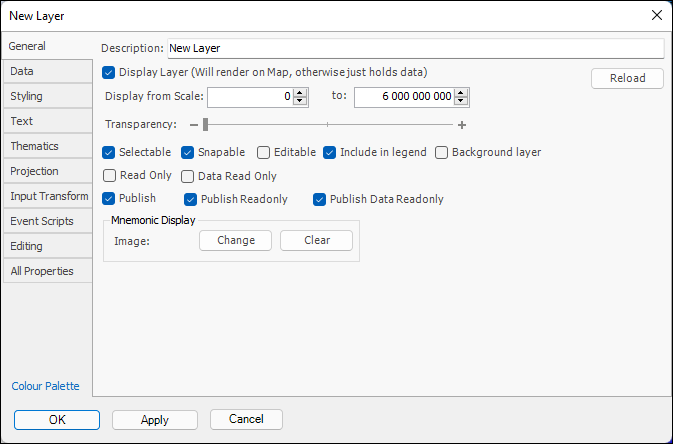673x444 pixels.
Task: Select the Event Scripts tab
Action: 41,221
